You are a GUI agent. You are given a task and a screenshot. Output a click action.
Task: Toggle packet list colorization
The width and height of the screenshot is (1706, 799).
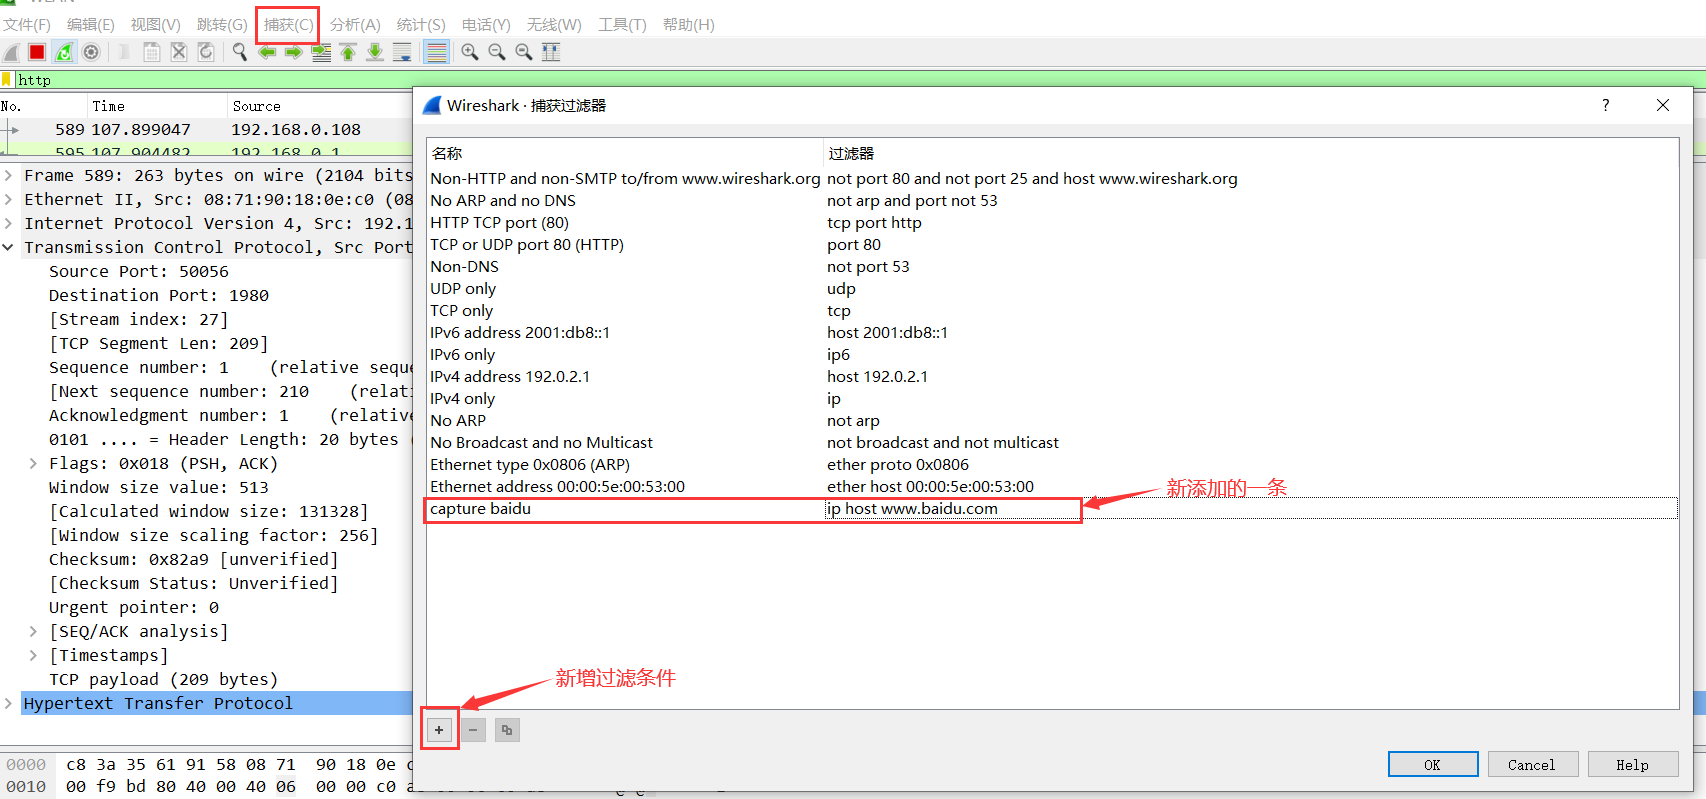tap(437, 52)
